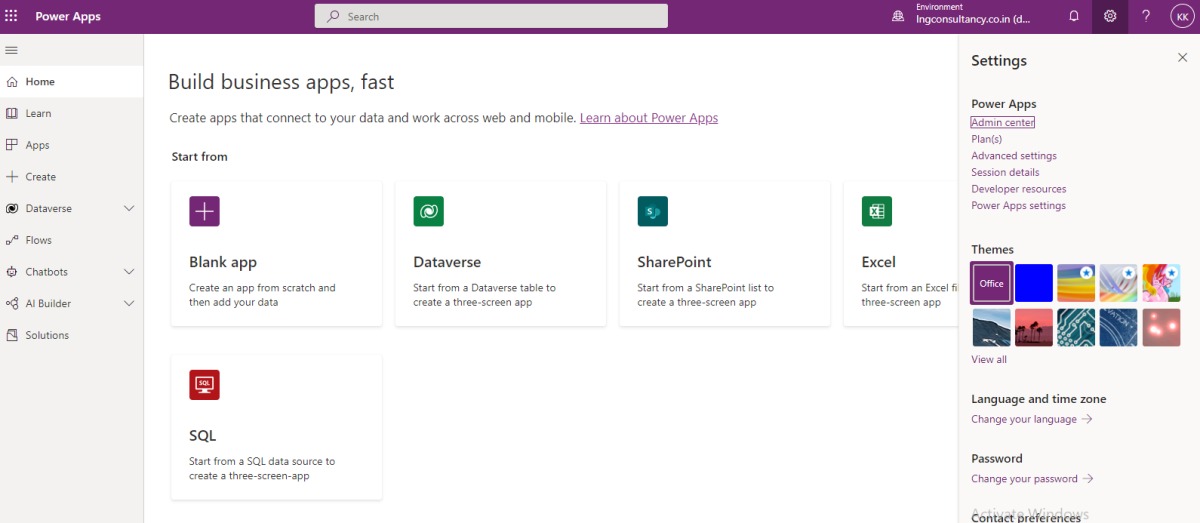1200x523 pixels.
Task: Click the Excel card icon
Action: click(876, 211)
